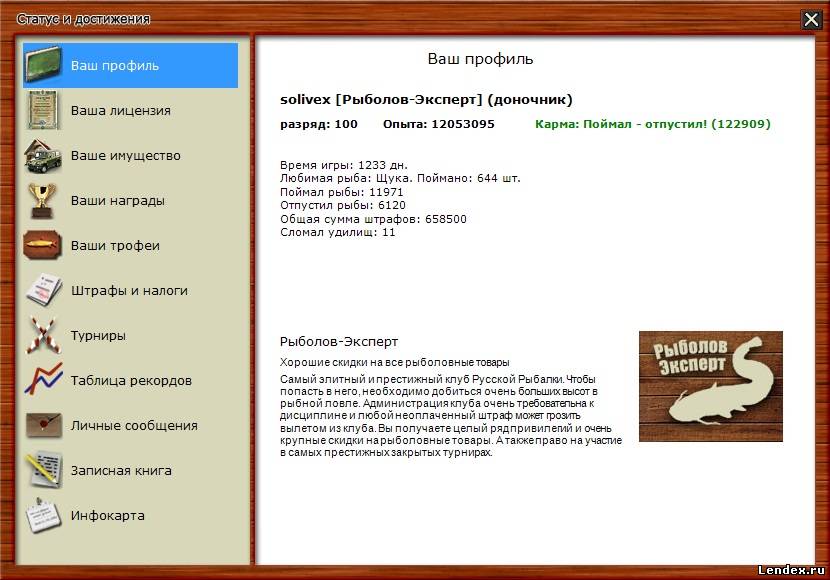The height and width of the screenshot is (580, 830).
Task: Click the sealed envelope messages icon
Action: (x=43, y=426)
